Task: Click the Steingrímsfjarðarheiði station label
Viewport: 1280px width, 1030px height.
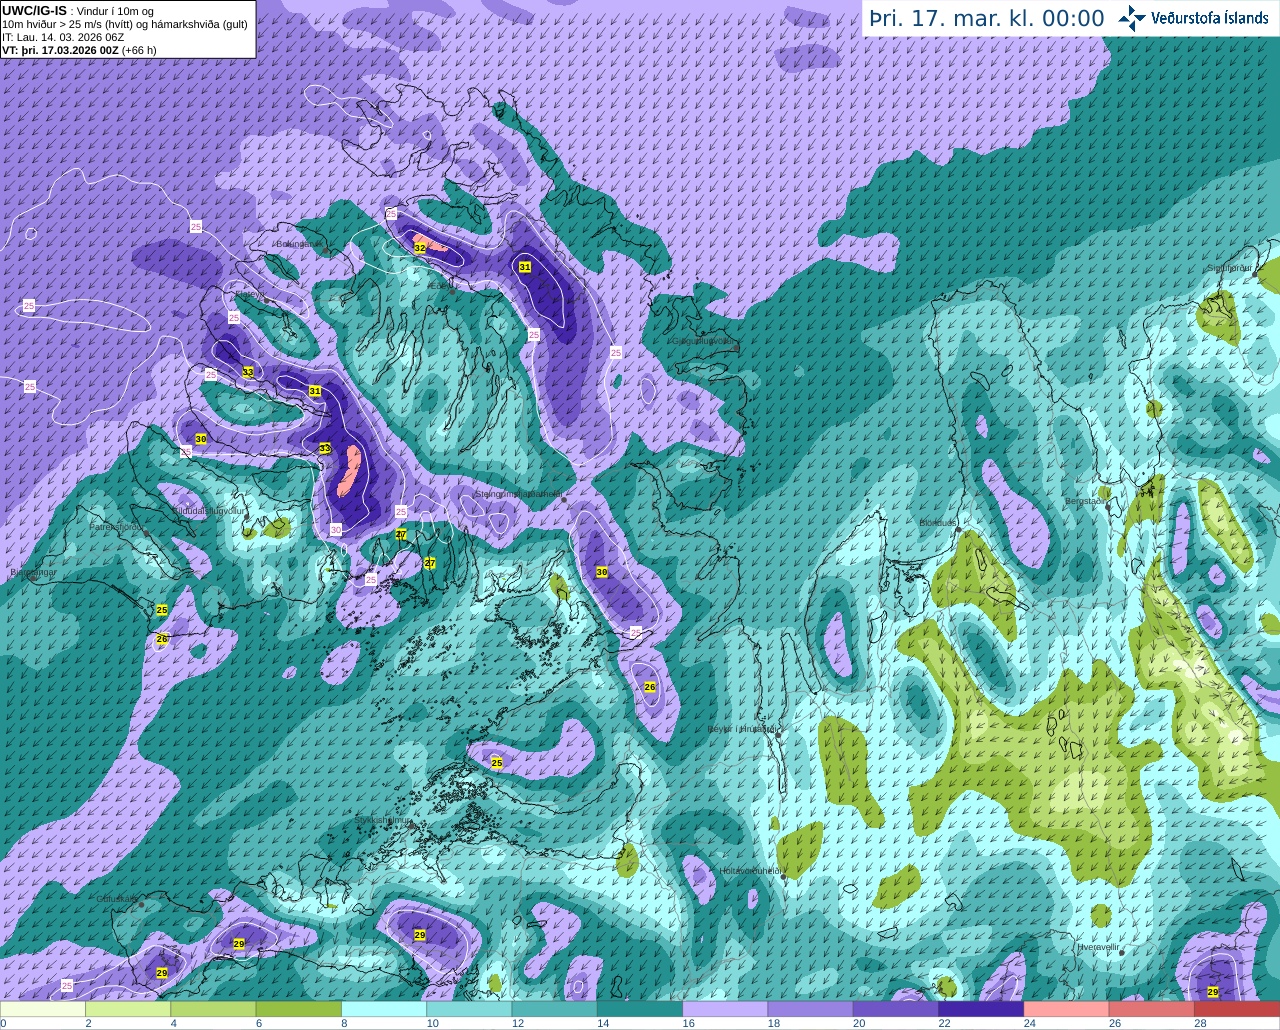Action: (x=517, y=494)
